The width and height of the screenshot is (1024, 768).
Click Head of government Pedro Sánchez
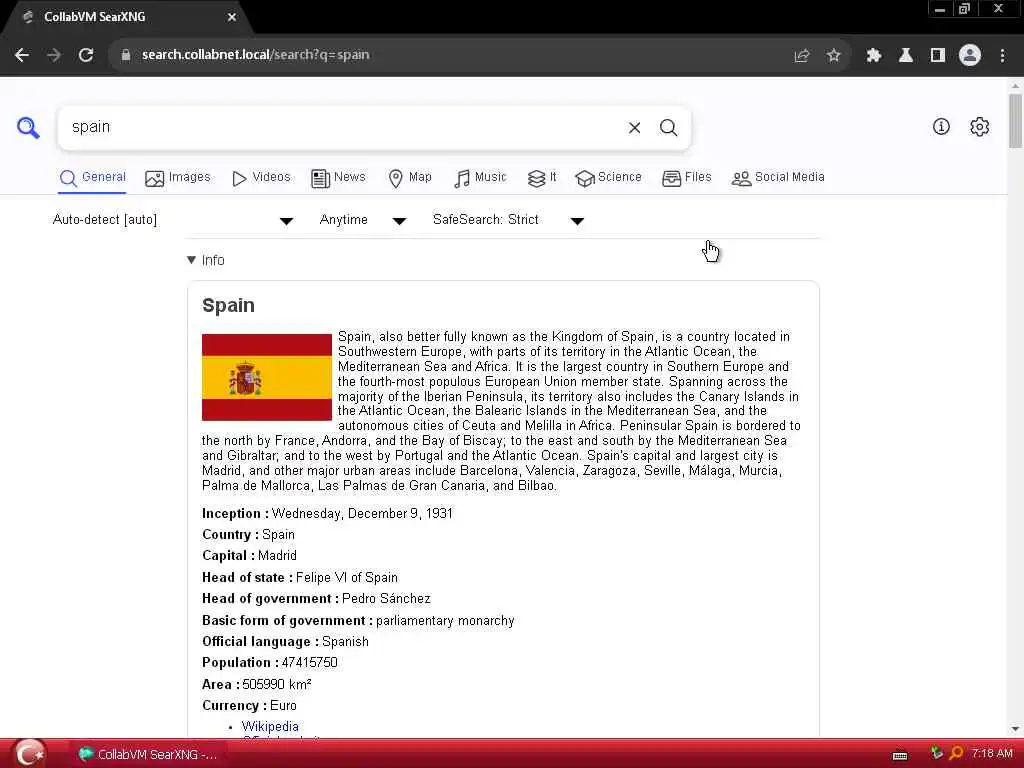(386, 598)
